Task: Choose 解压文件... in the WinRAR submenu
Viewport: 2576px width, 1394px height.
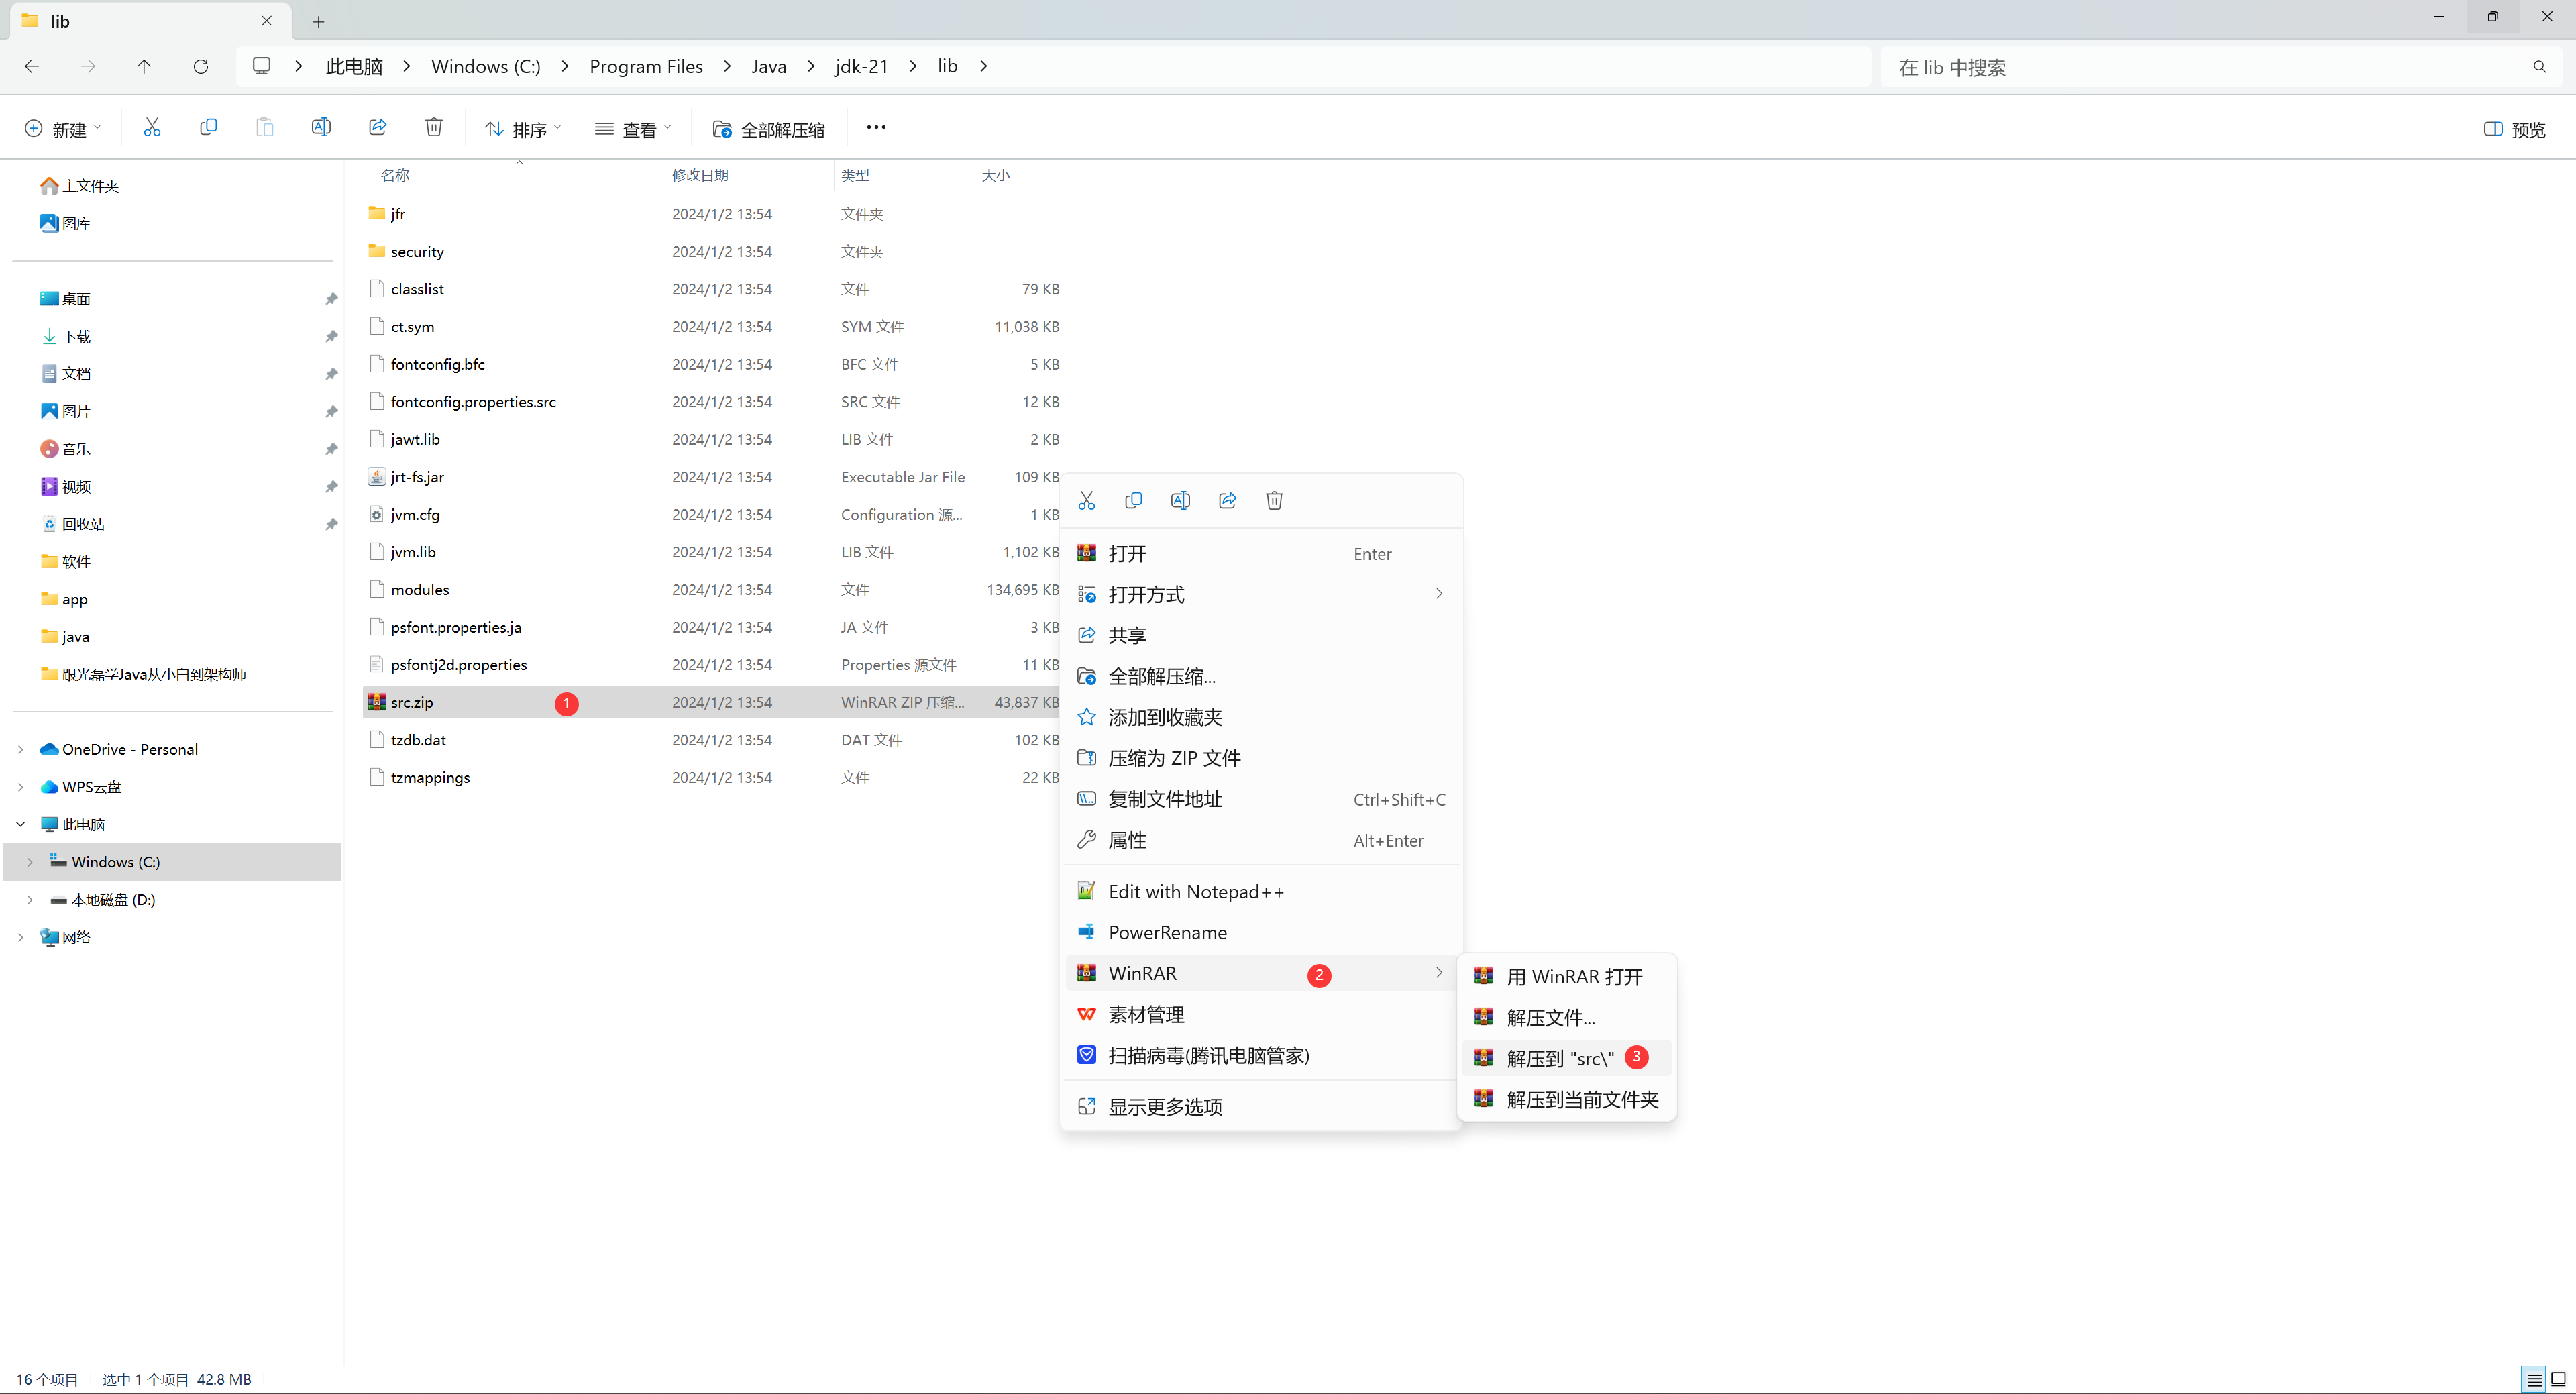Action: pyautogui.click(x=1567, y=1017)
